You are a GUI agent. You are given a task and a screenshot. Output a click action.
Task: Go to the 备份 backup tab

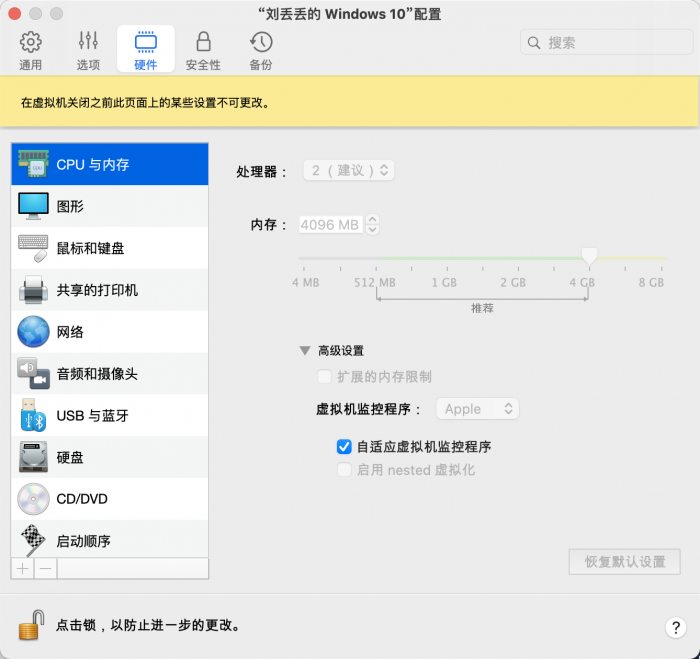point(261,50)
